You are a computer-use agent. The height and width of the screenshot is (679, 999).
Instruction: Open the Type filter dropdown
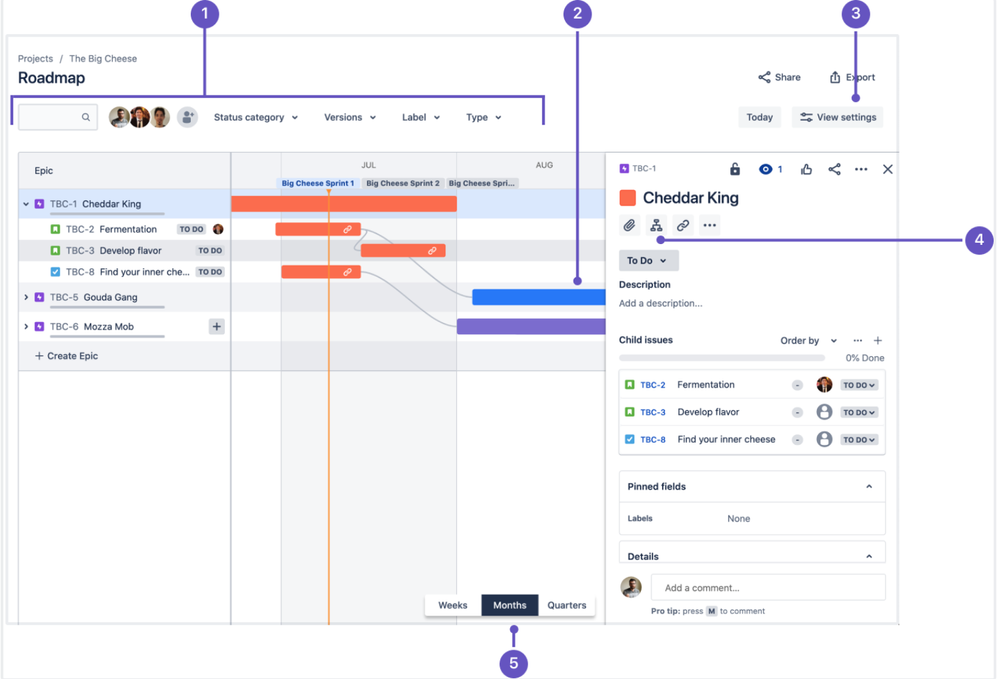point(484,117)
